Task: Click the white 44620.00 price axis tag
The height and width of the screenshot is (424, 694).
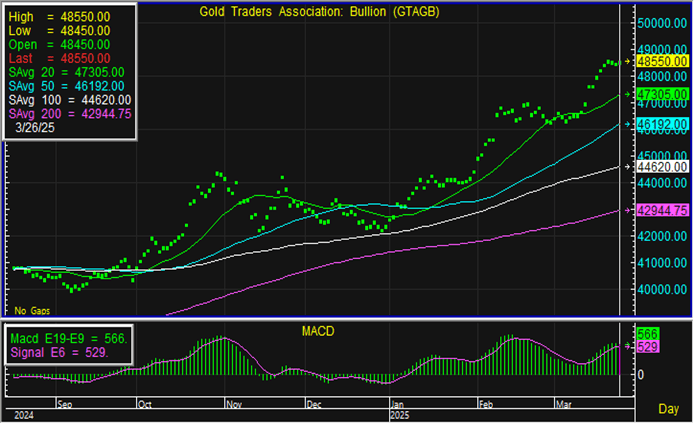Action: tap(662, 167)
